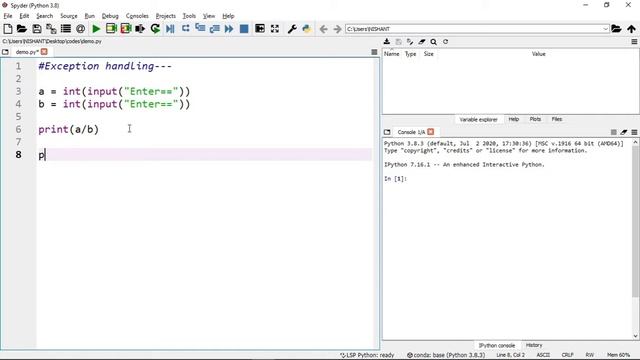Viewport: 640px width, 360px height.
Task: Refresh variables icon
Action: pyautogui.click(x=445, y=42)
